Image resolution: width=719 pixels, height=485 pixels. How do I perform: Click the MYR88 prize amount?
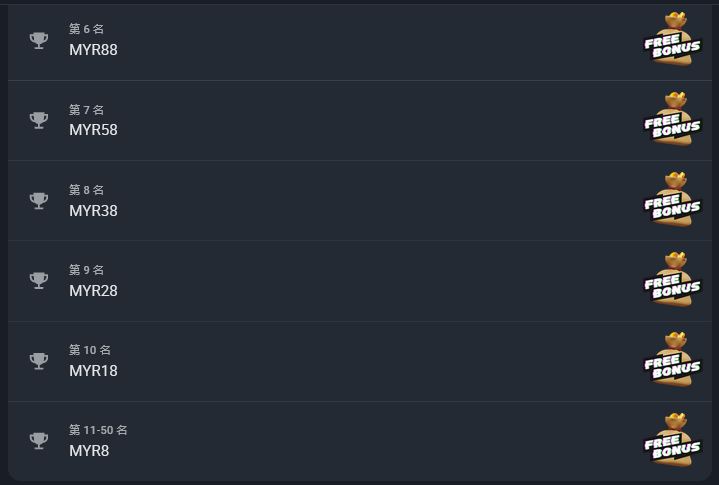tap(93, 50)
